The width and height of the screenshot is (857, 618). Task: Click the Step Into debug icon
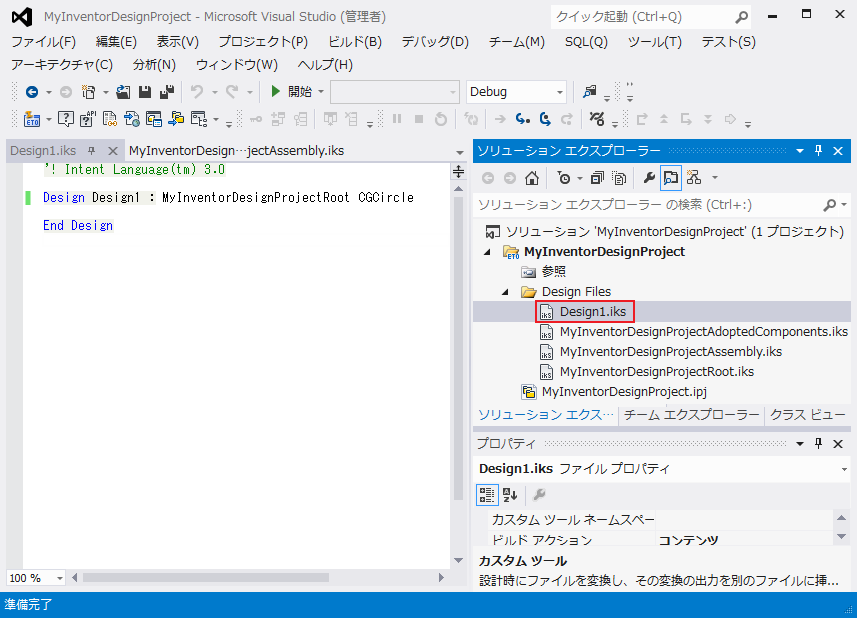523,119
